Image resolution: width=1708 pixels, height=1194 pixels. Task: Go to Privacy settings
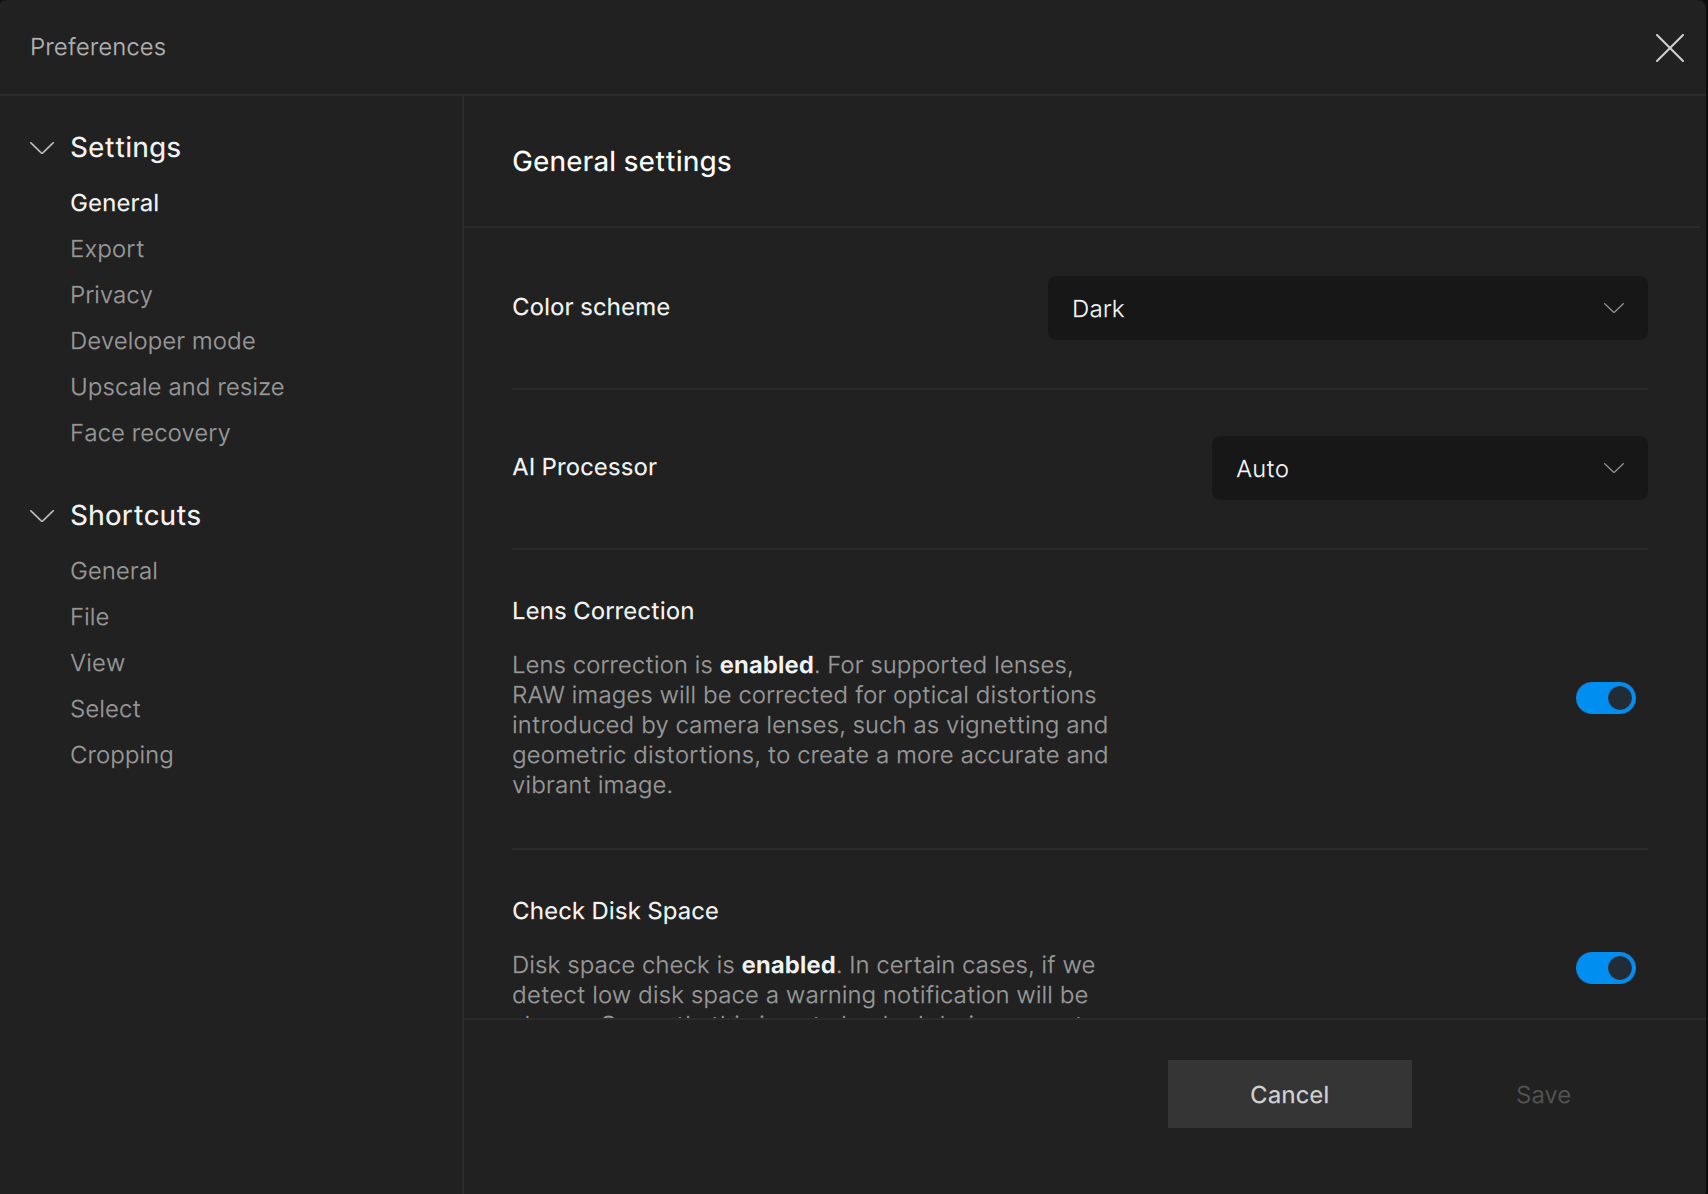(x=111, y=295)
